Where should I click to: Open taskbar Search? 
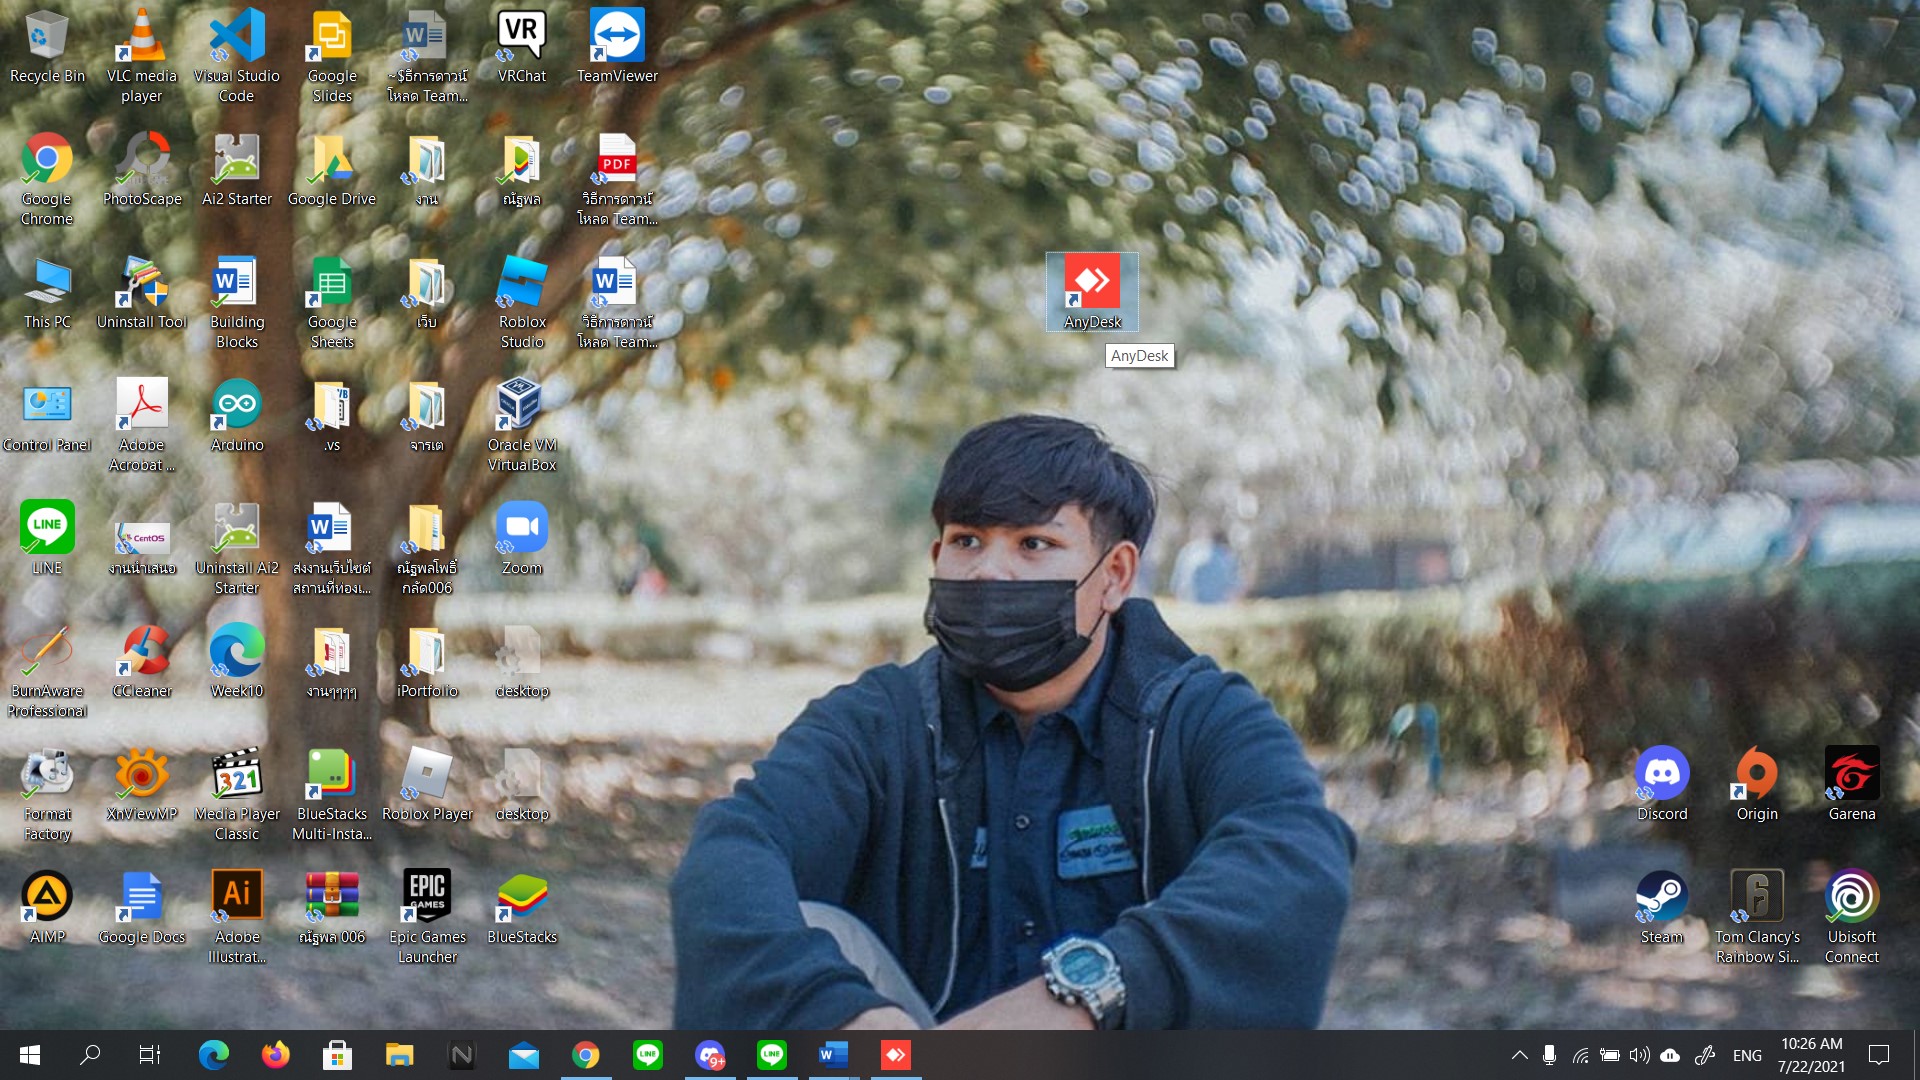coord(90,1055)
